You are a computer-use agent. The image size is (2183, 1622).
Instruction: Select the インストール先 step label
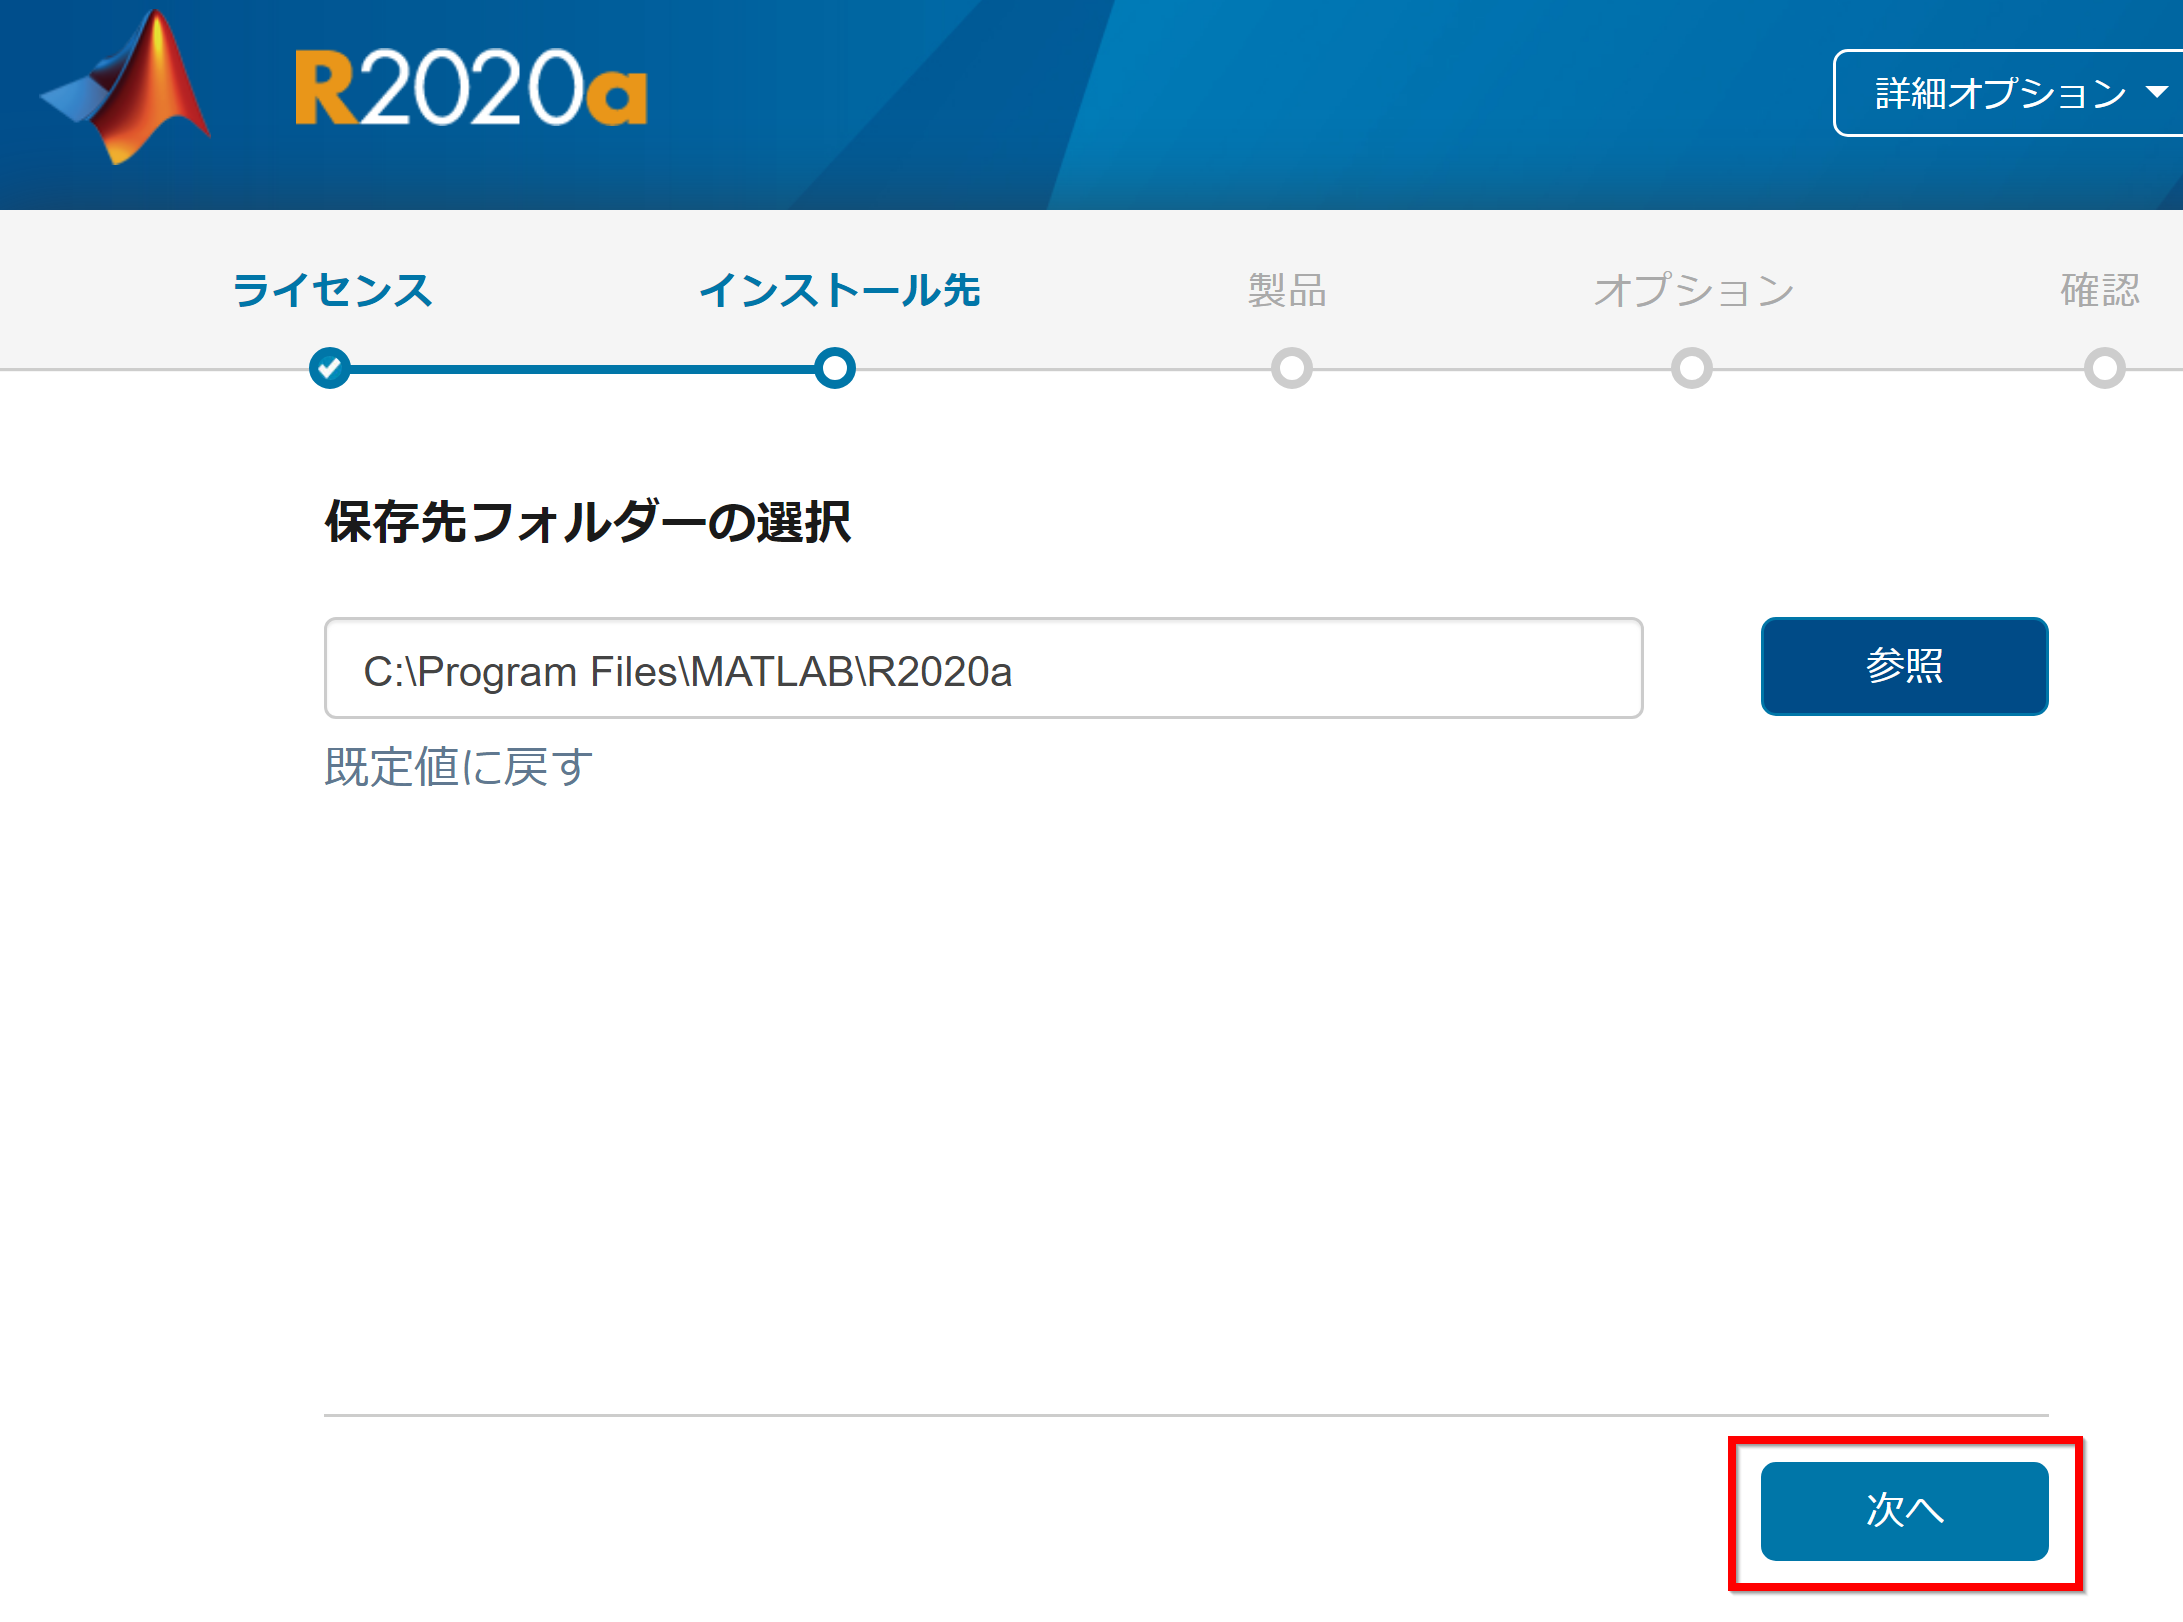(x=839, y=290)
